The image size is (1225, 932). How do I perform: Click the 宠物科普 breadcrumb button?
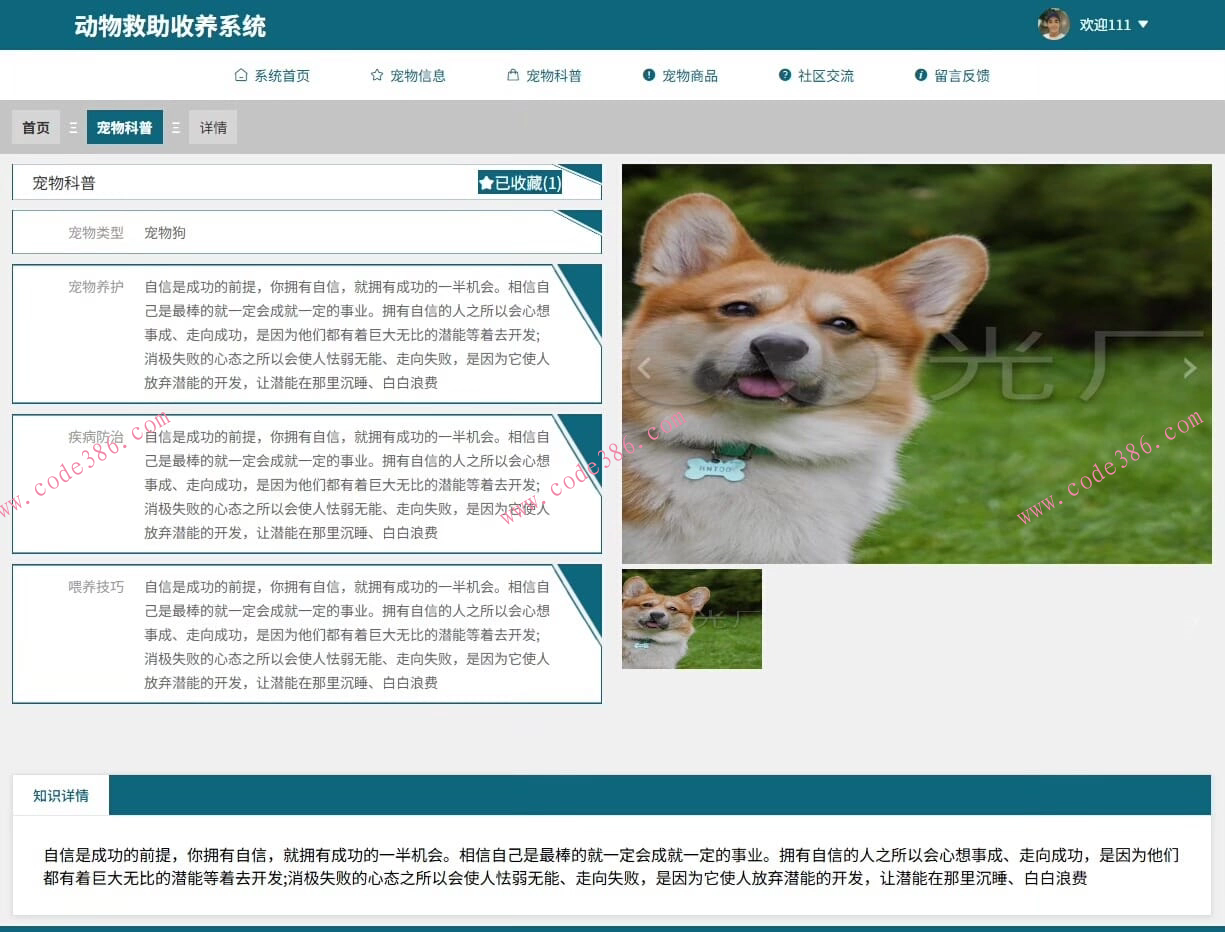pos(125,128)
